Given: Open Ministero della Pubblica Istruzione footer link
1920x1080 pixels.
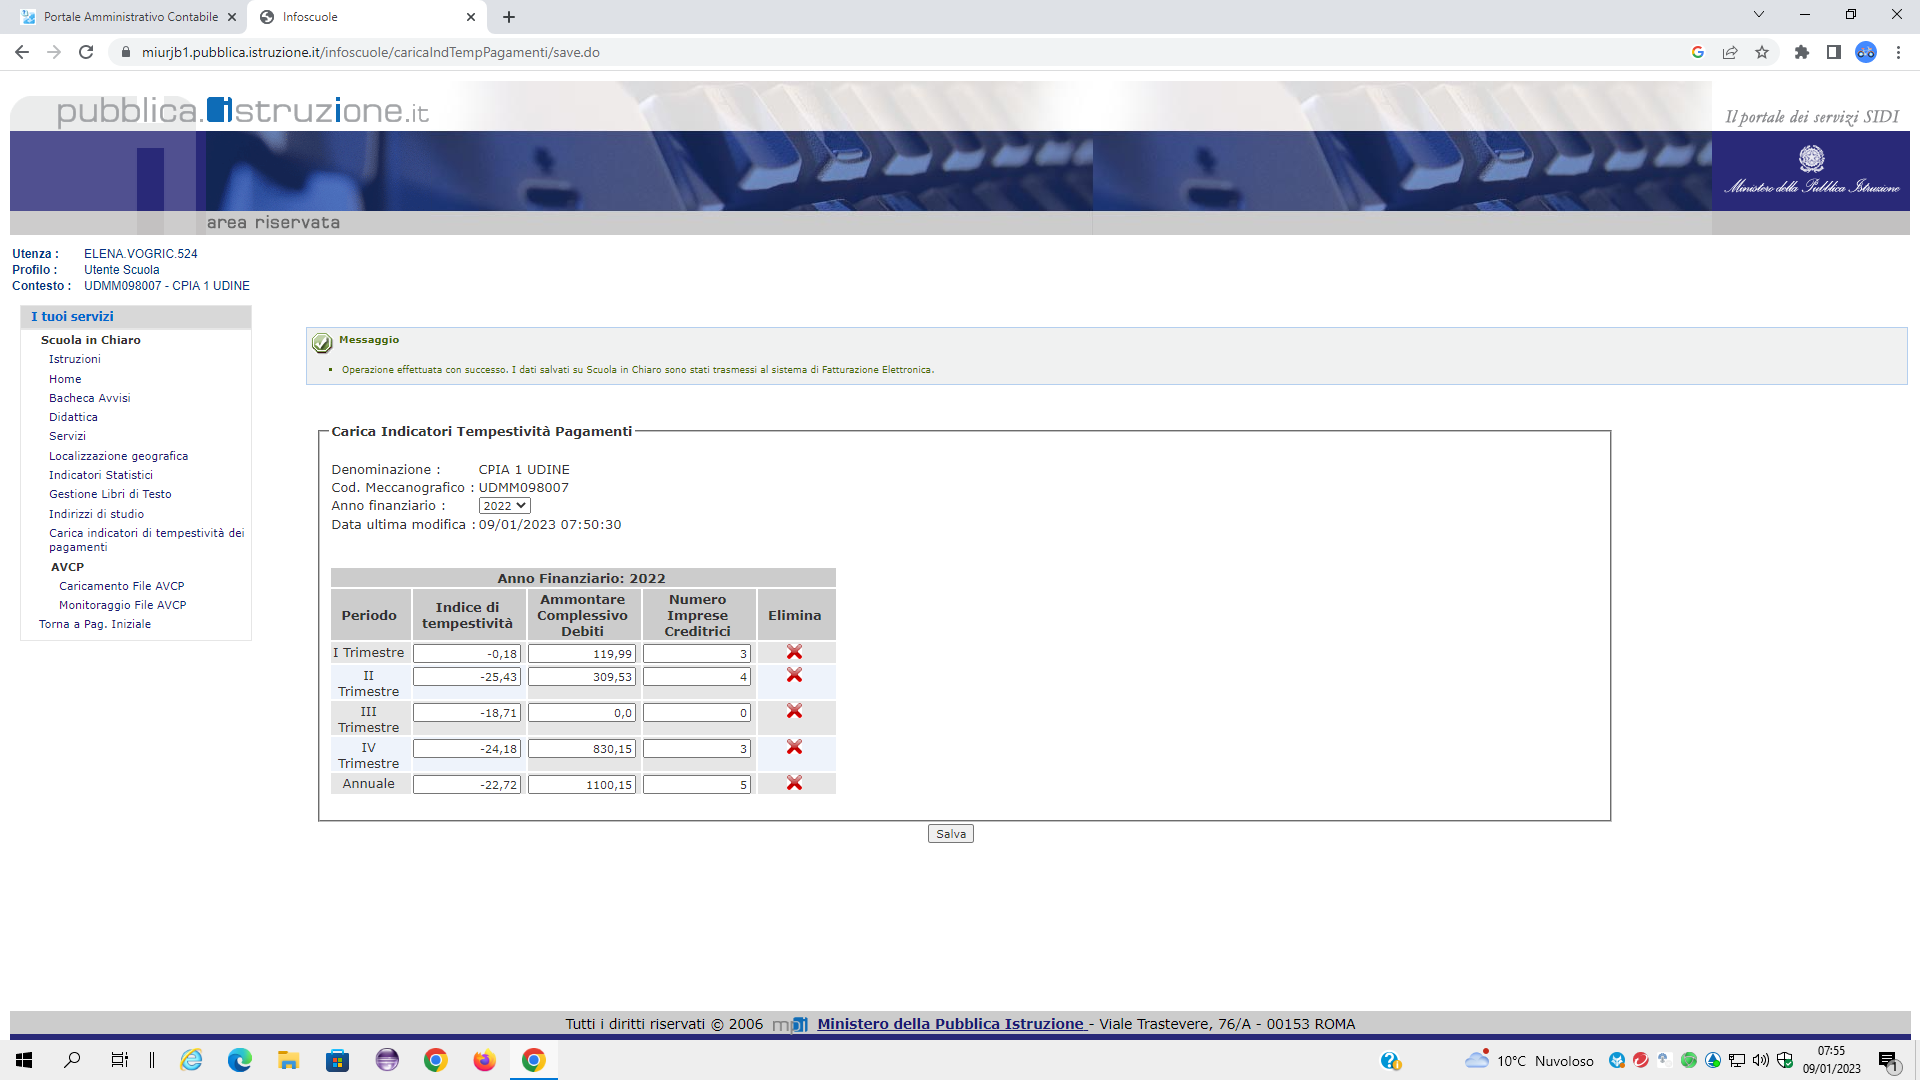Looking at the screenshot, I should click(950, 1024).
